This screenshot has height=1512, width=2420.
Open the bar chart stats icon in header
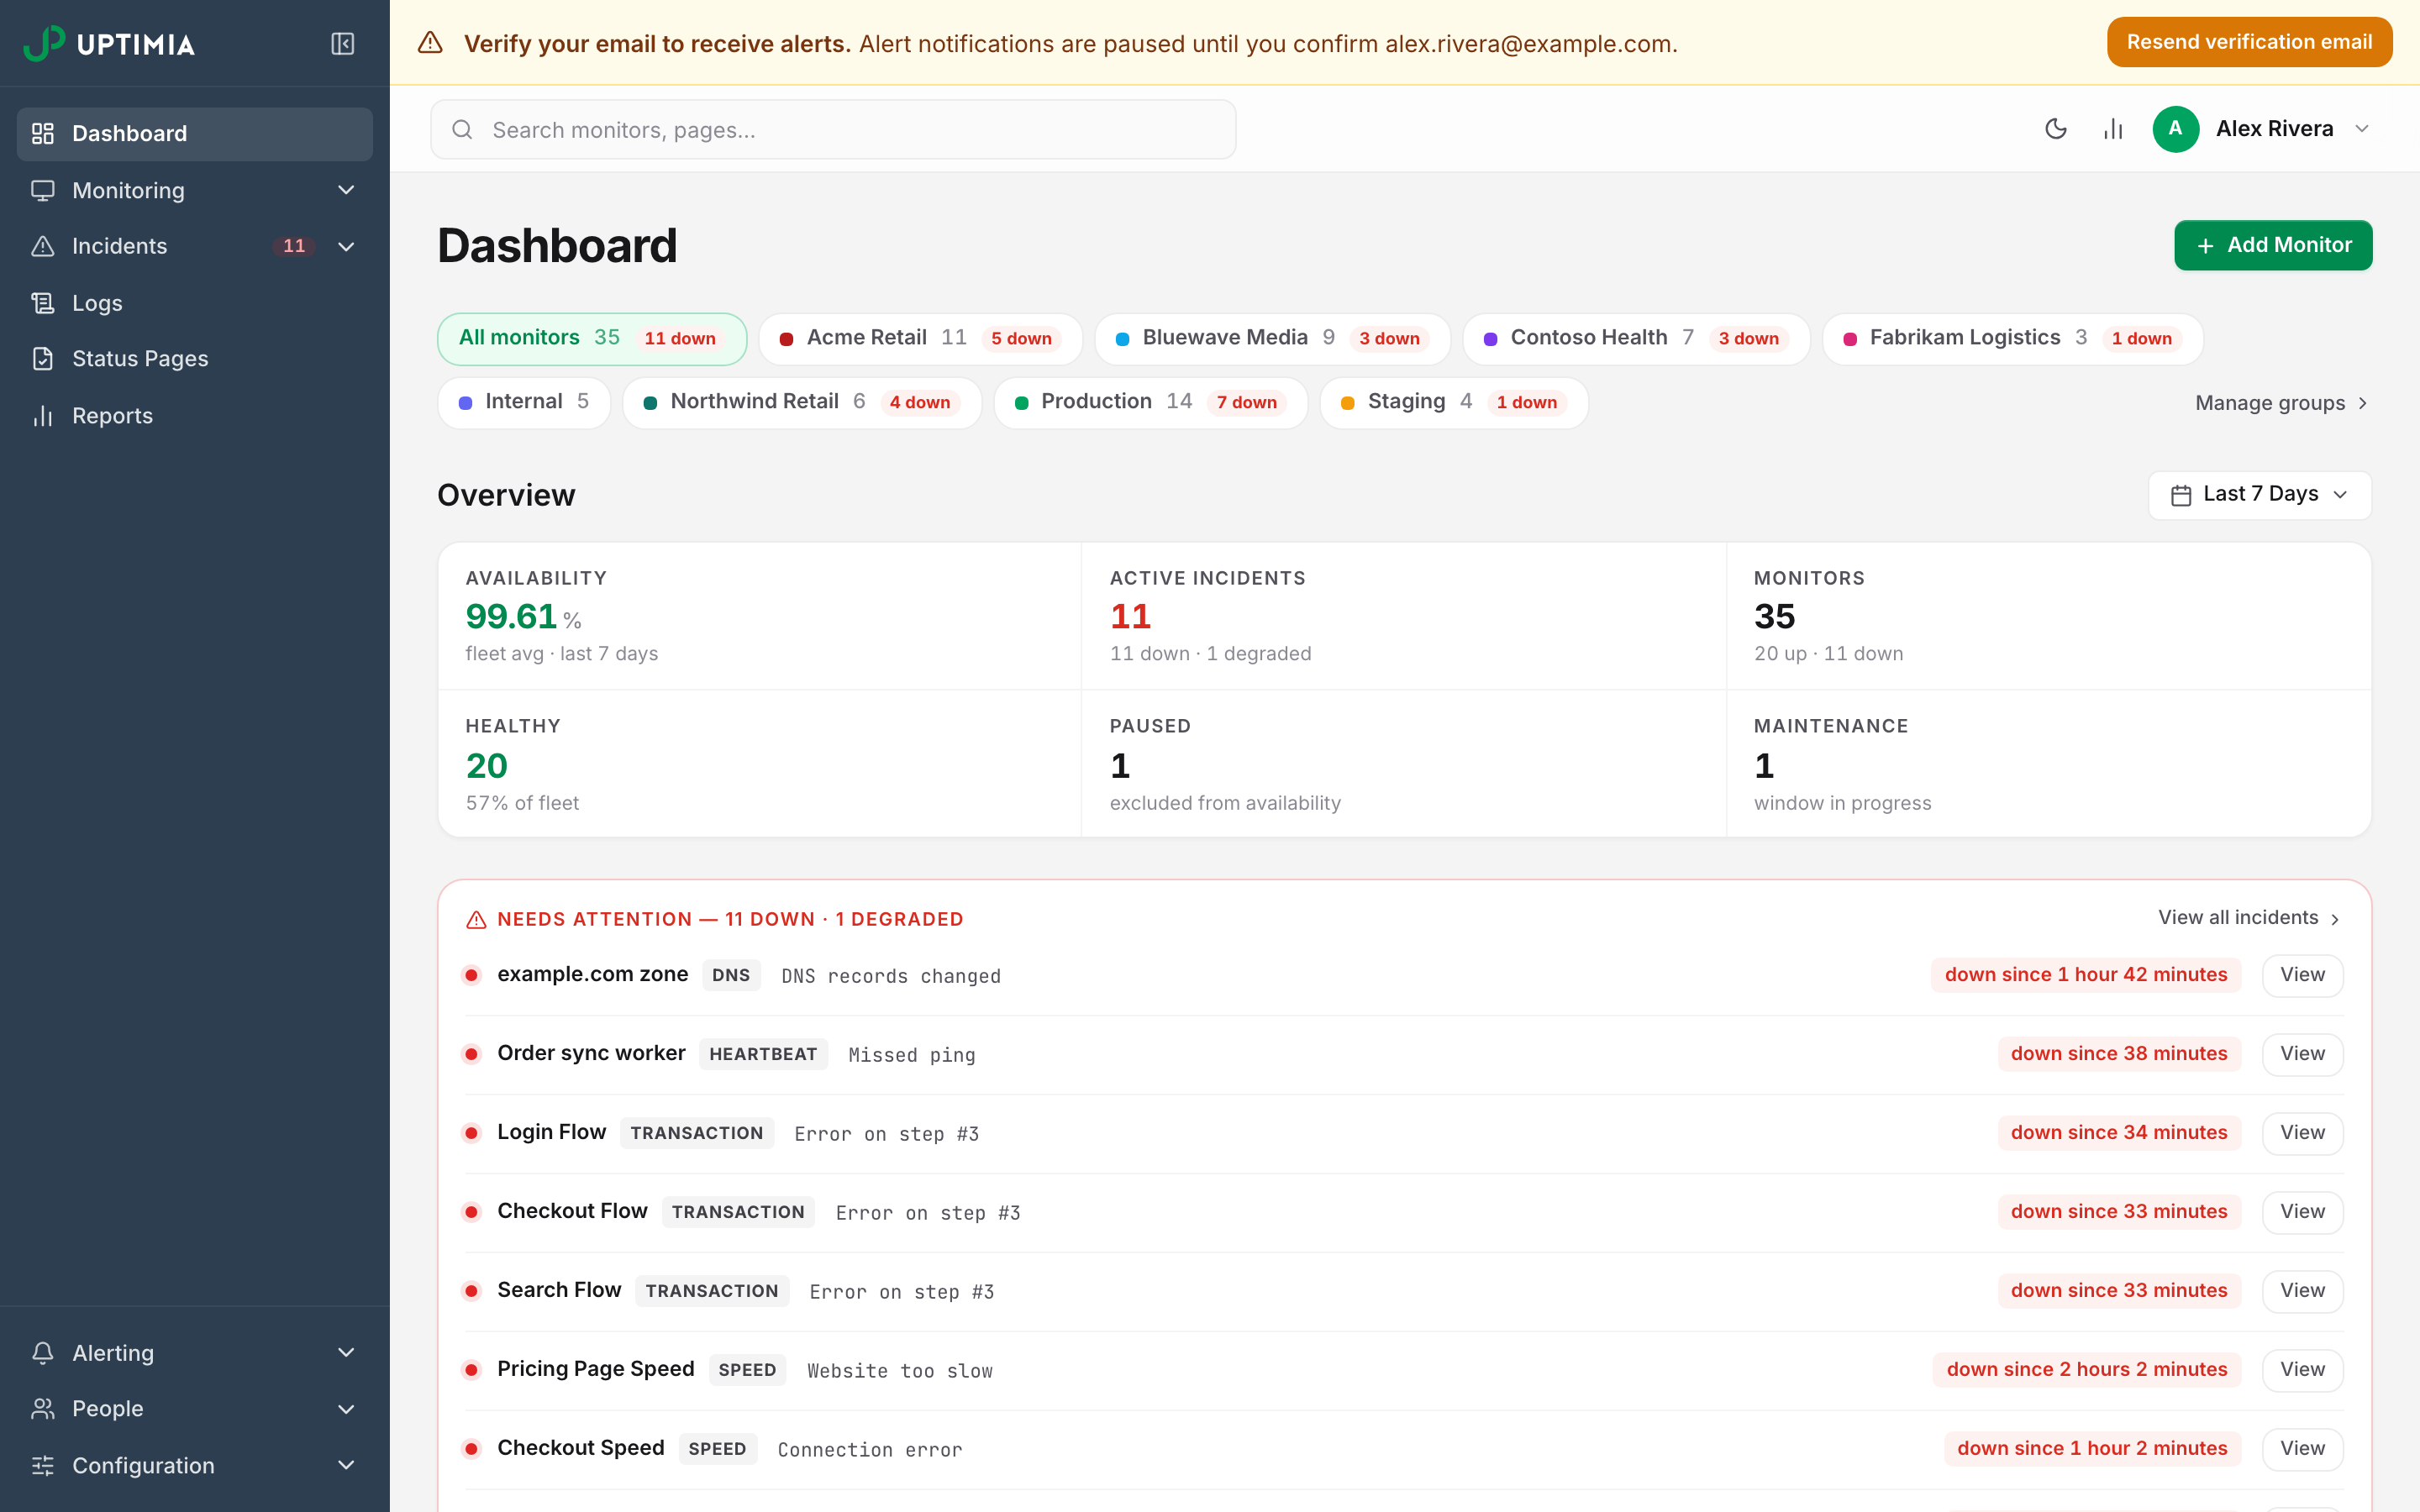click(x=2112, y=129)
